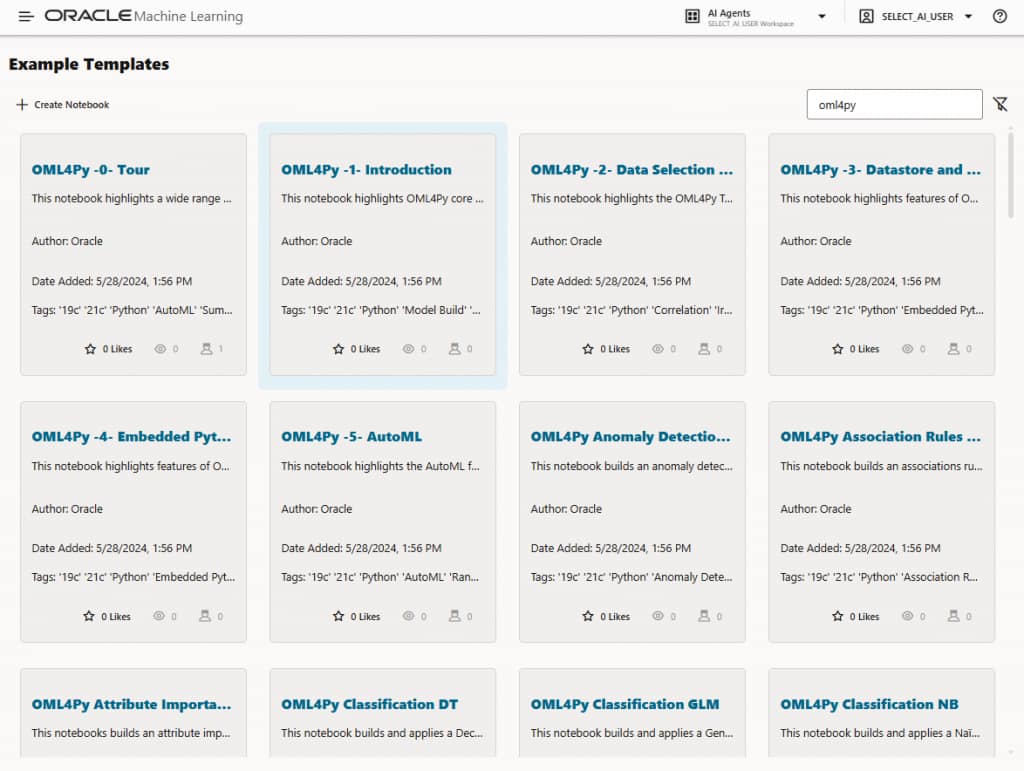Screen dimensions: 1024x771
Task: Open the OML4Py Anomaly Detection template title
Action: tap(630, 437)
